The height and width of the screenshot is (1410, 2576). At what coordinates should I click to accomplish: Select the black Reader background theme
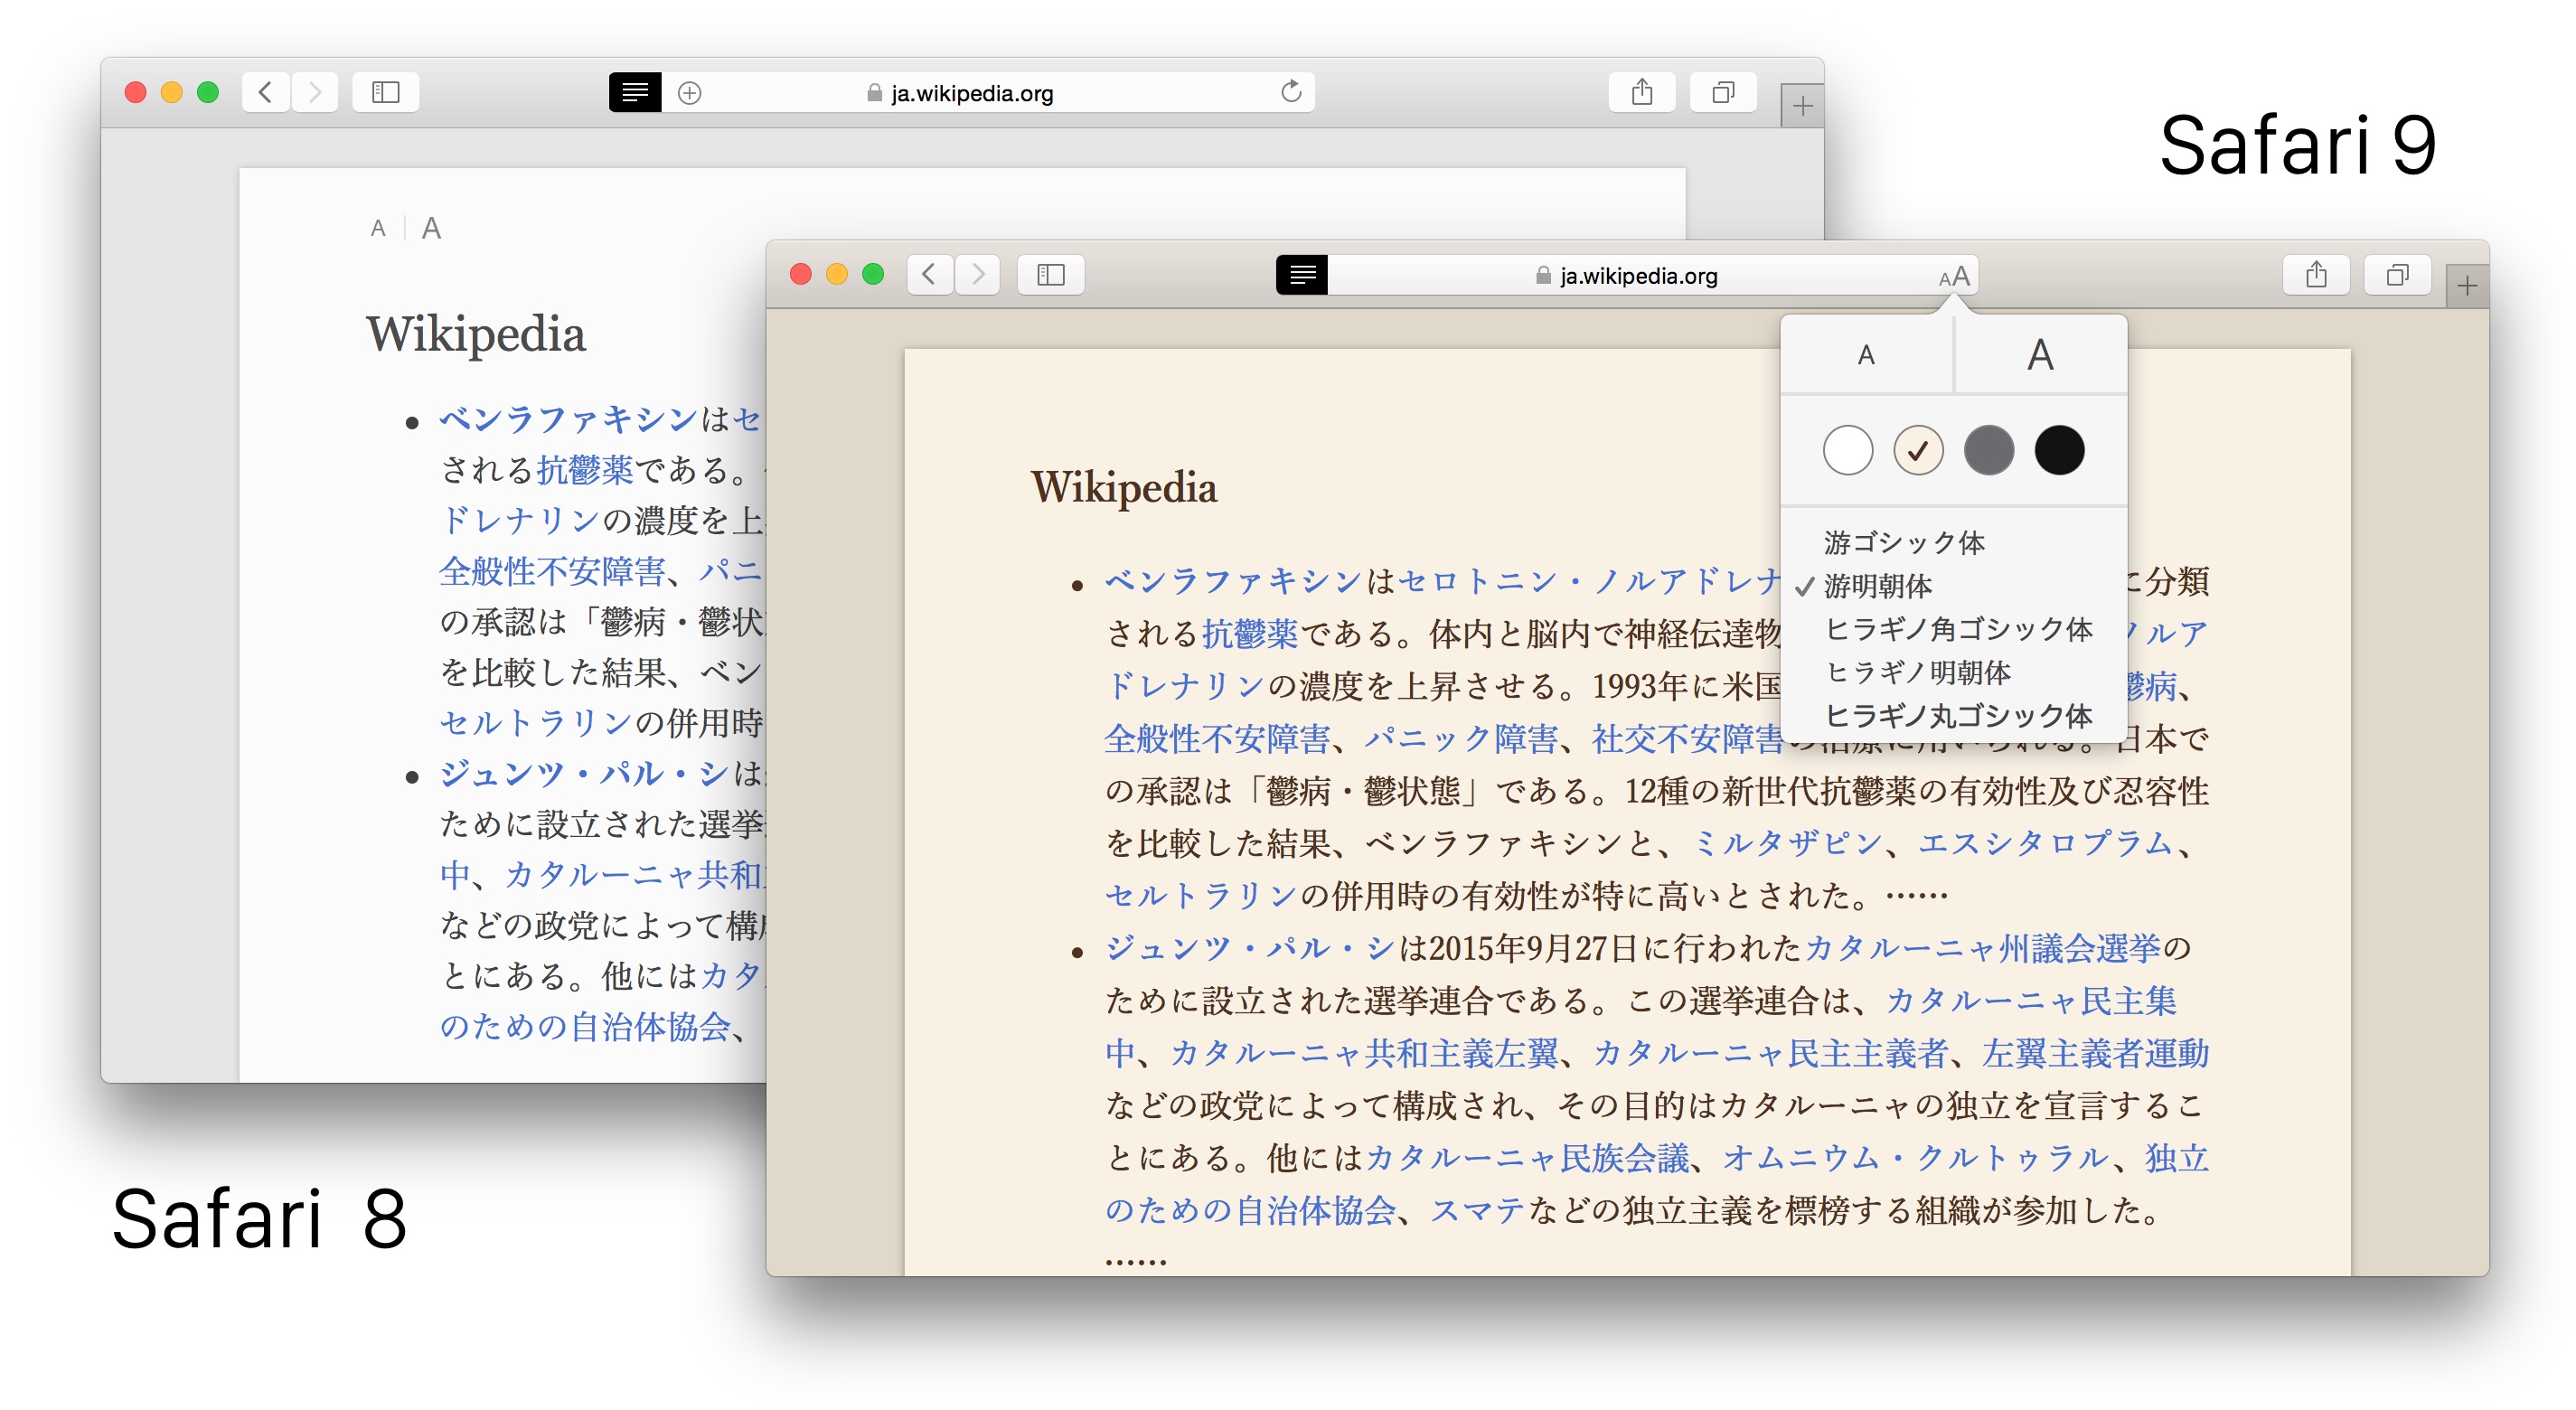click(x=2059, y=450)
